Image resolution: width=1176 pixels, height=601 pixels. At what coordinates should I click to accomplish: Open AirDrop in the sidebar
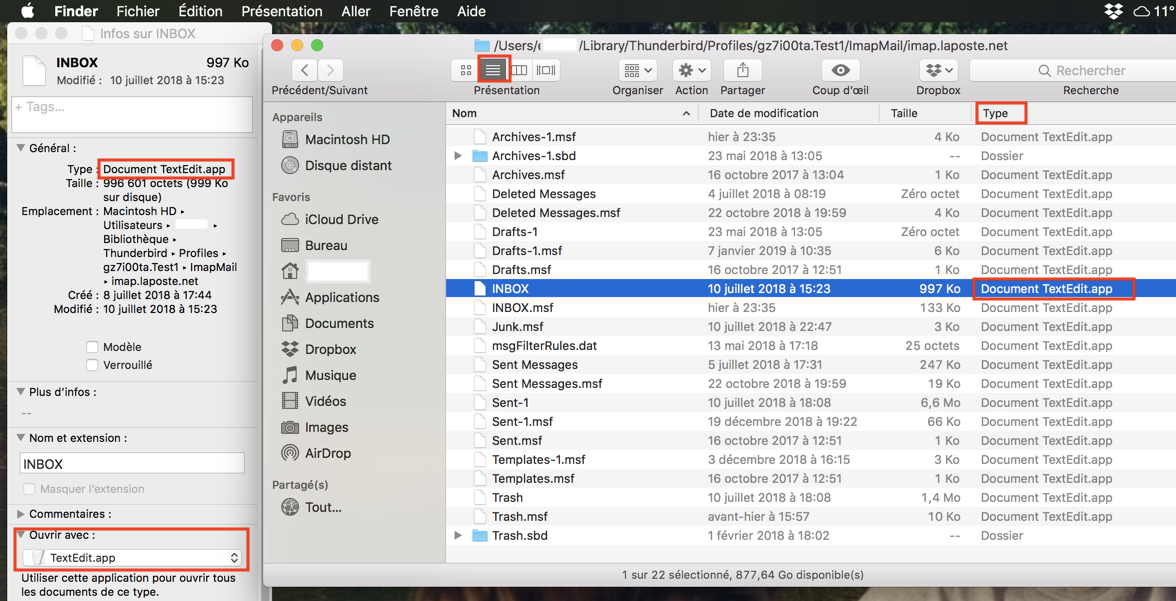[x=327, y=453]
